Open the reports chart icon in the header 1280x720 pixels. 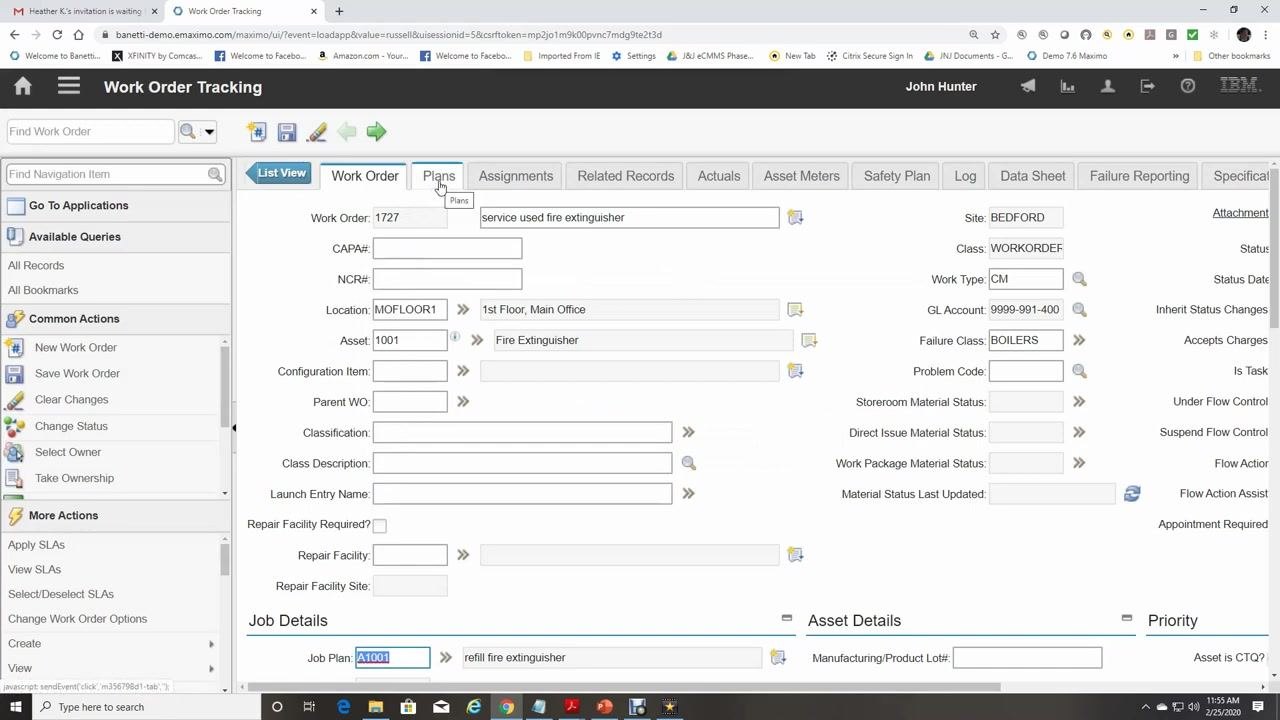[x=1068, y=86]
